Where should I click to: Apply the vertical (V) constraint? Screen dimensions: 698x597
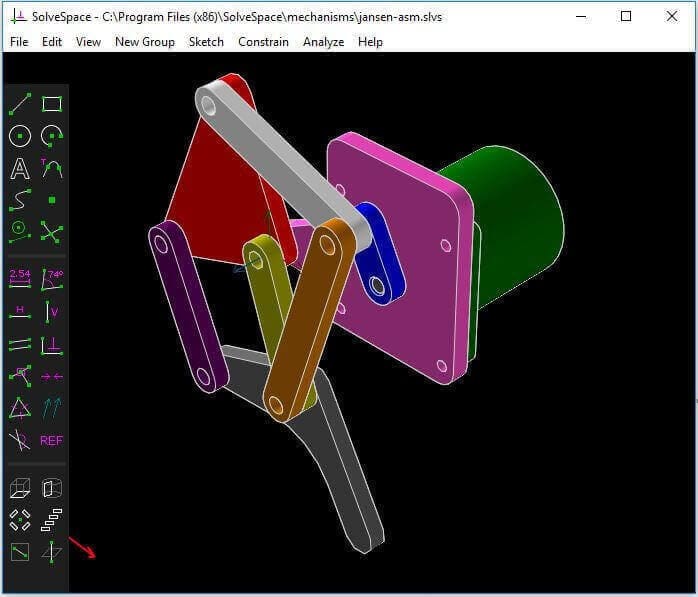coord(52,311)
